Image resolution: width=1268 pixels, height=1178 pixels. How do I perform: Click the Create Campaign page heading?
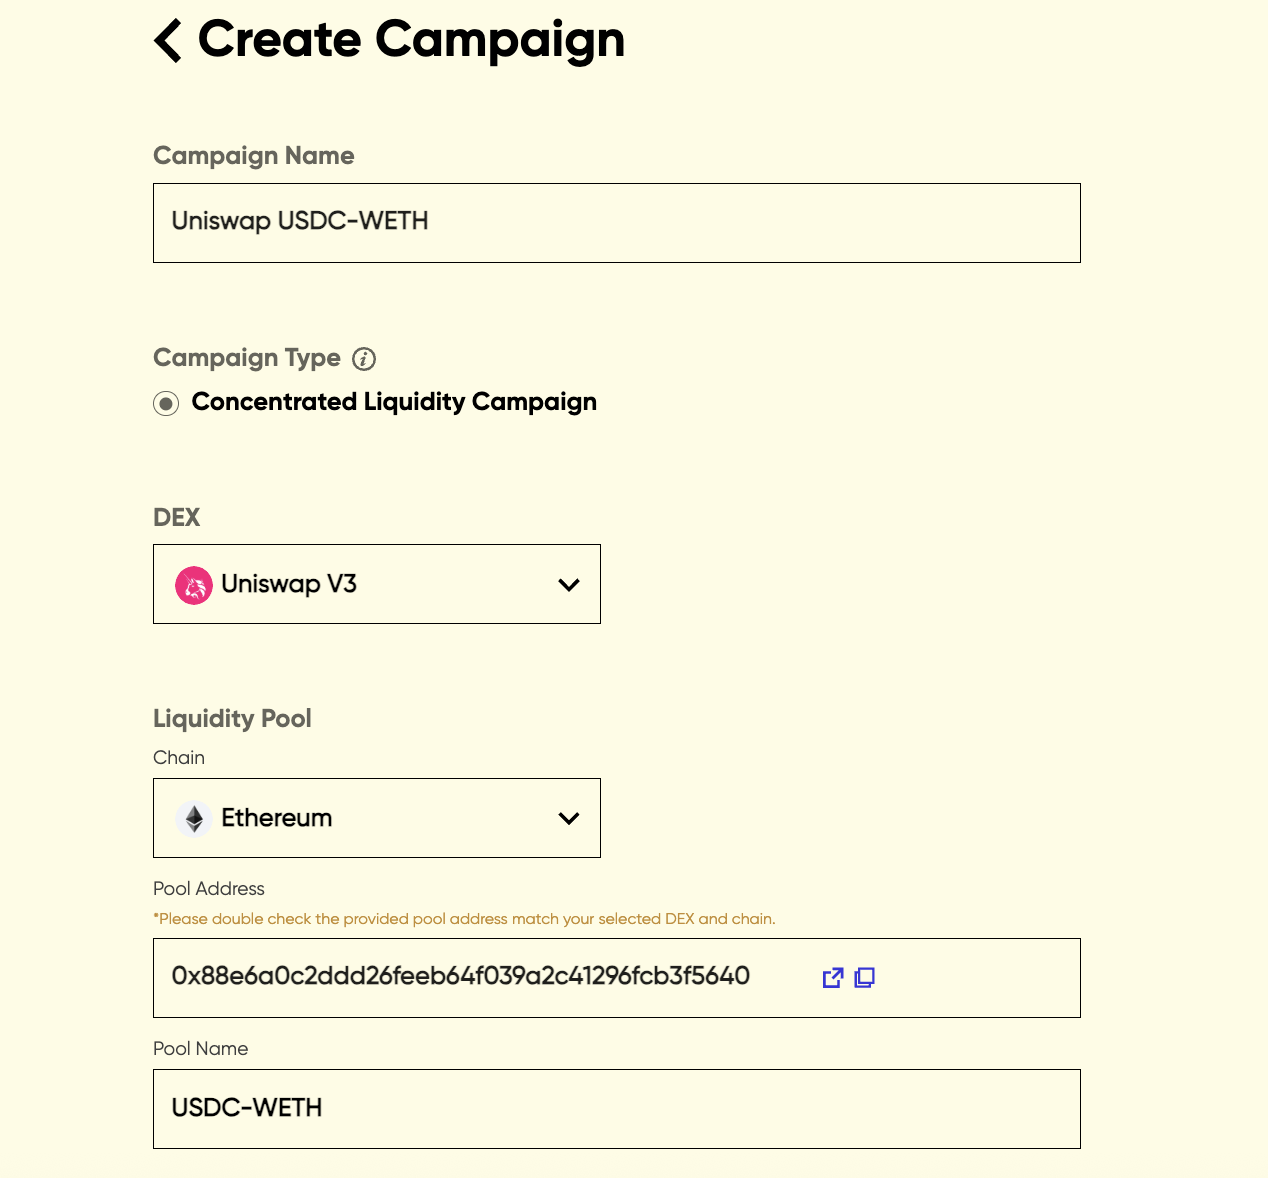pyautogui.click(x=411, y=40)
